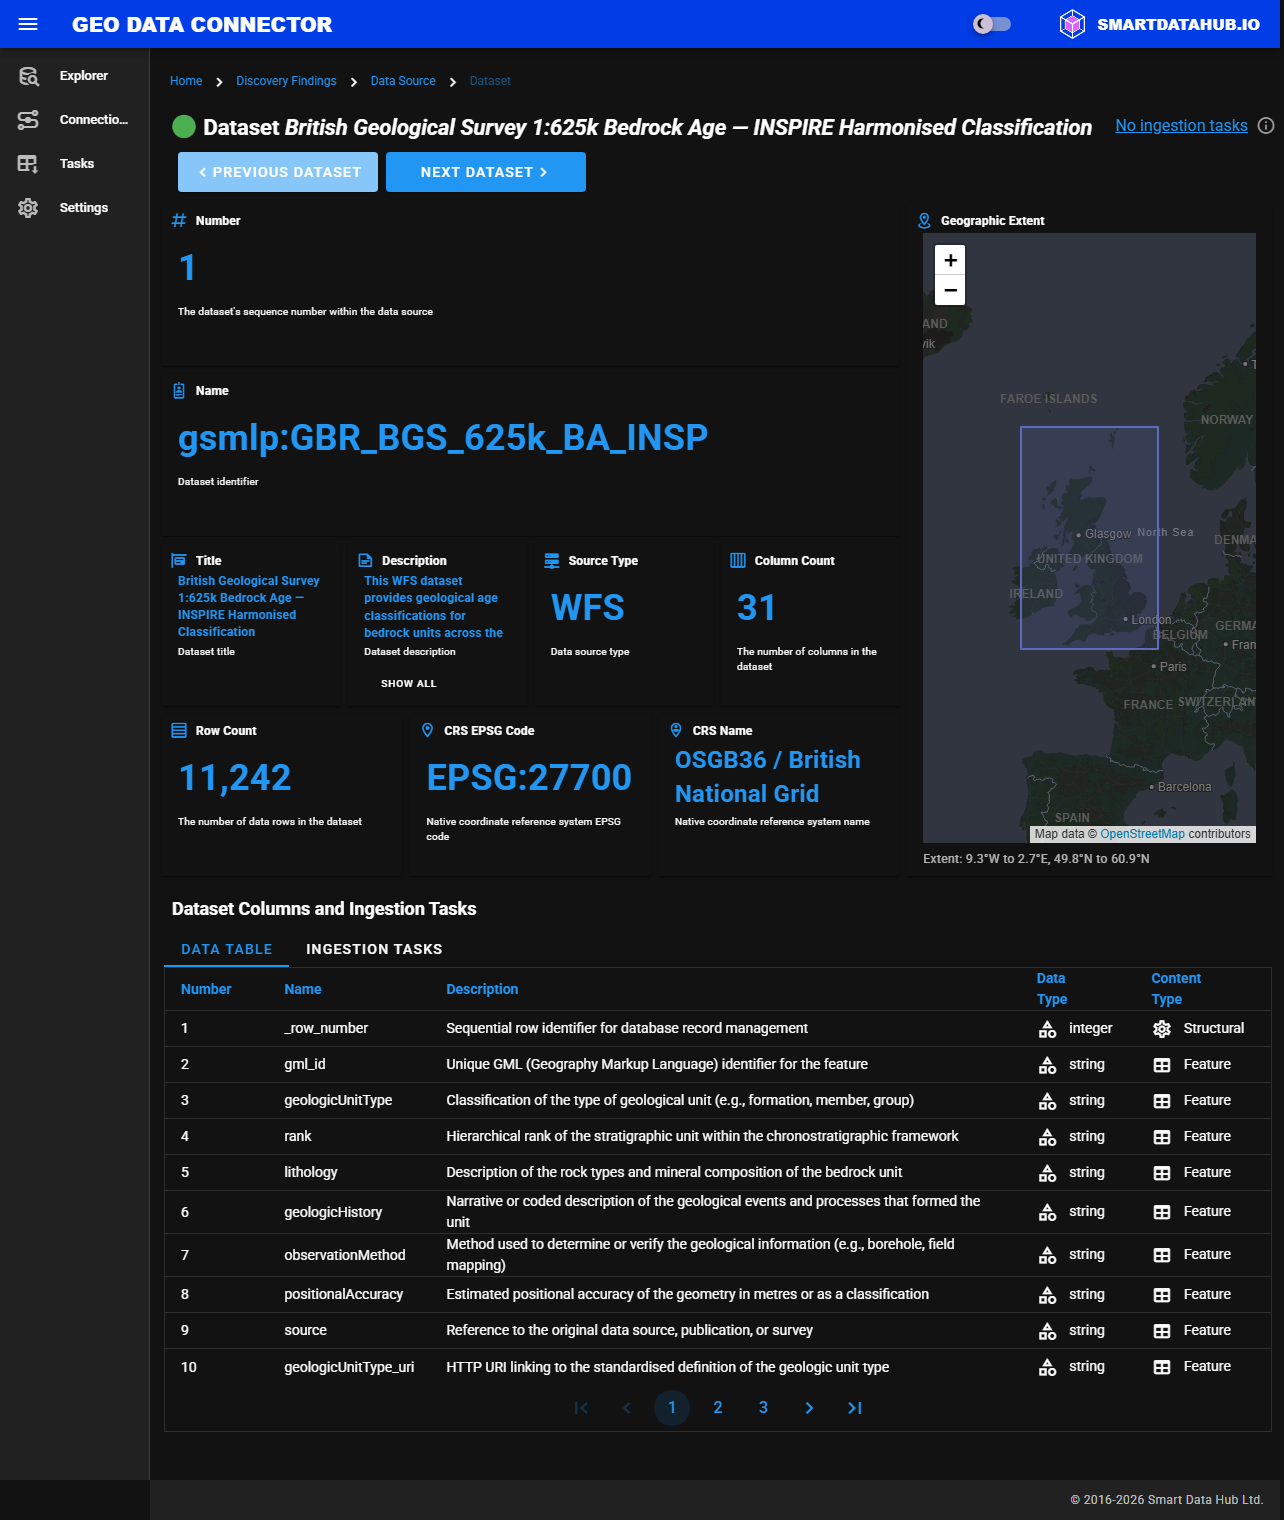Open the hamburger navigation menu

(x=28, y=24)
